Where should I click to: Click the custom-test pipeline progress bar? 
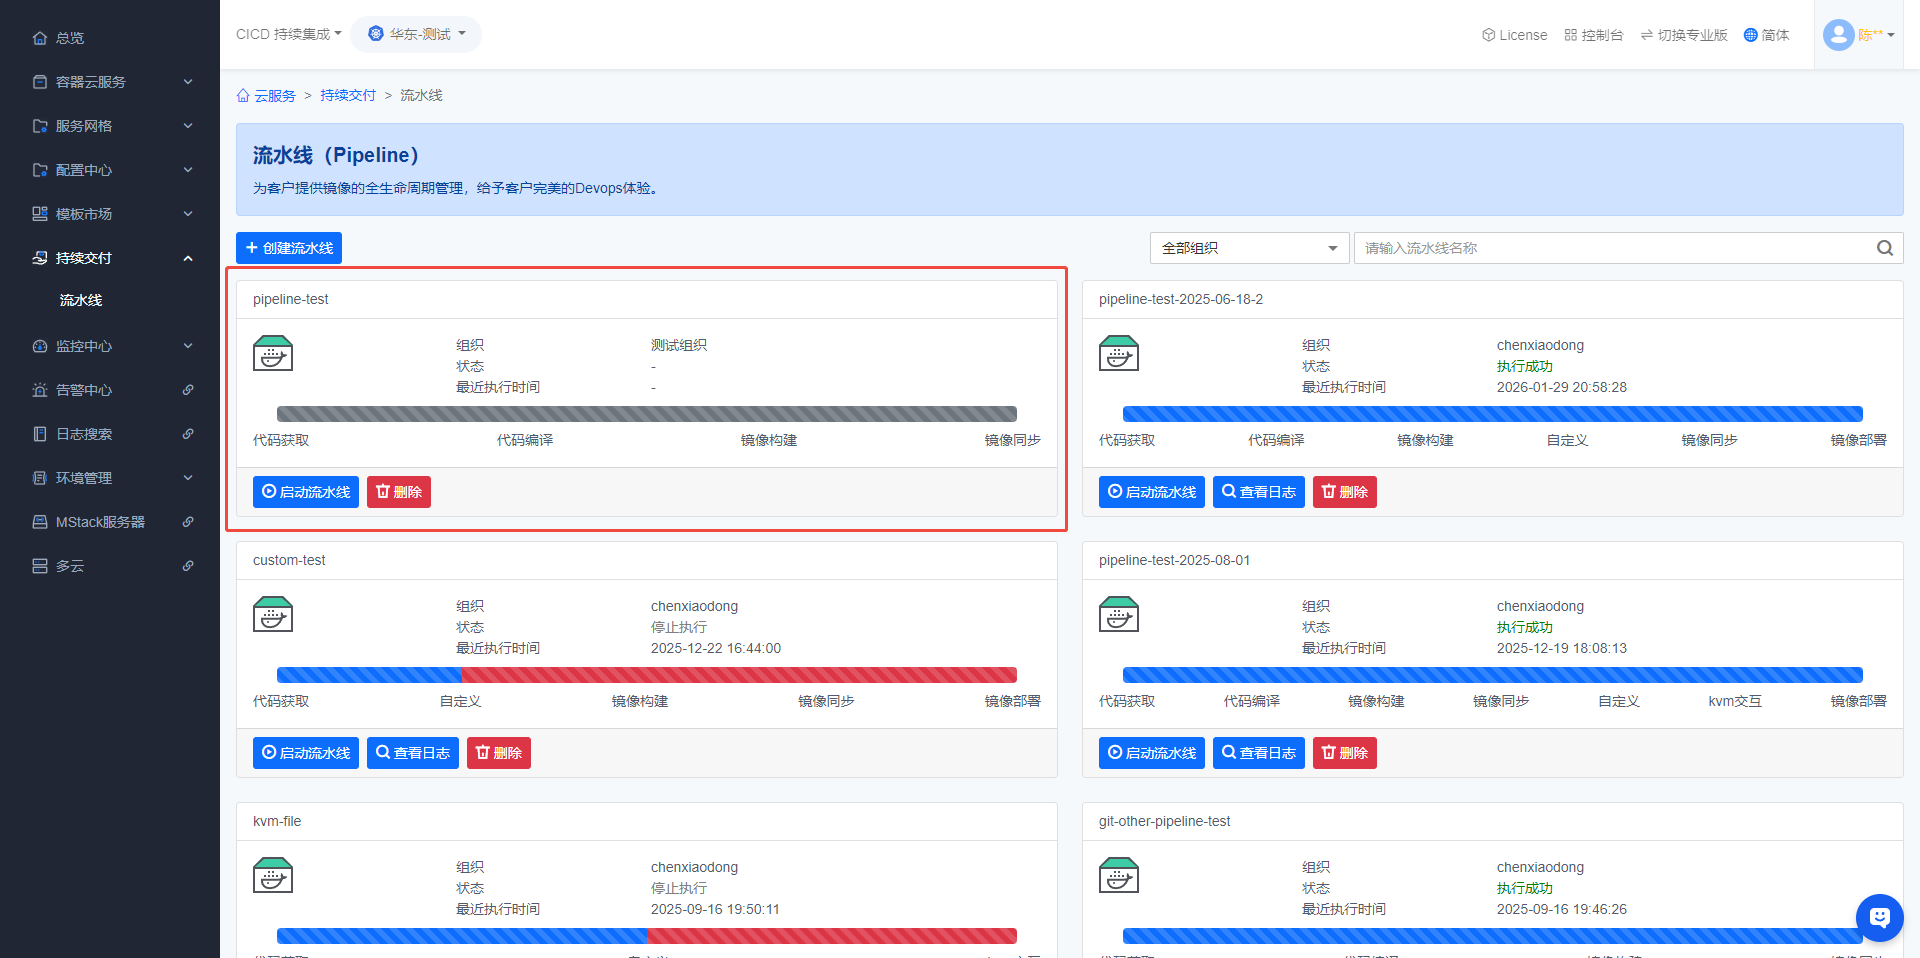point(646,675)
